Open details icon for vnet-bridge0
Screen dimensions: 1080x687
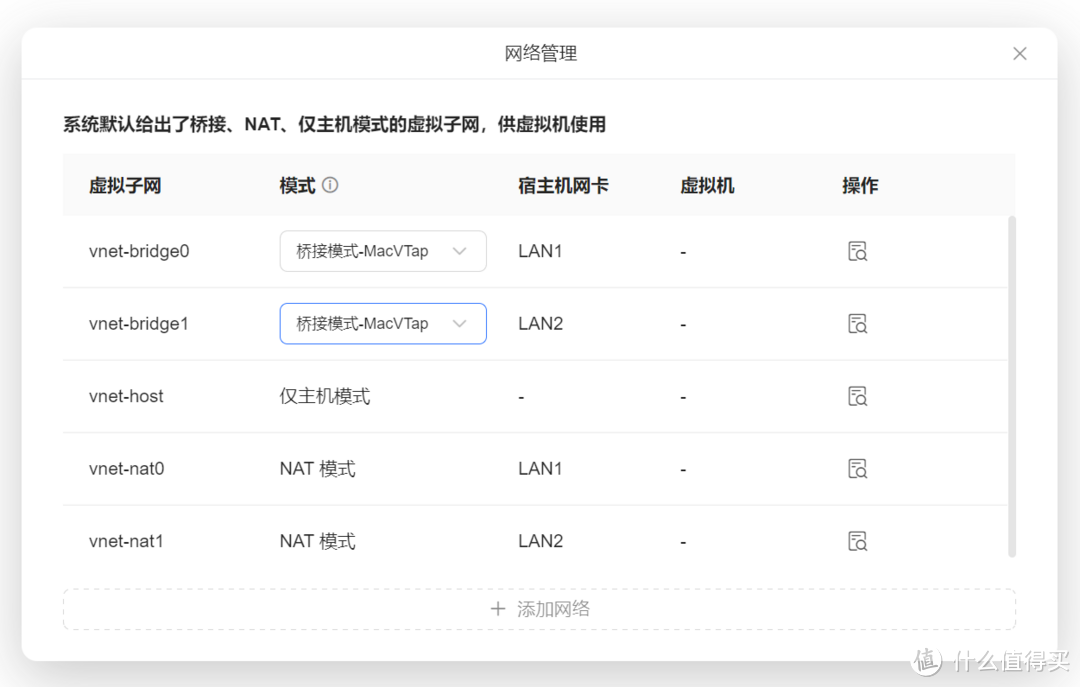tap(857, 252)
